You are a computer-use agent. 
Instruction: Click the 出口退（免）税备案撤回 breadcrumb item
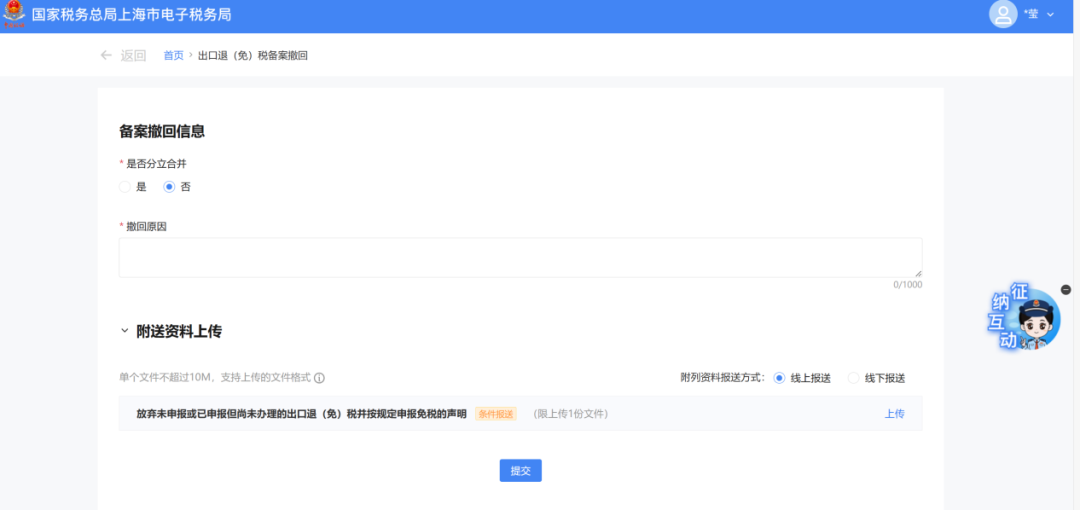[x=253, y=56]
